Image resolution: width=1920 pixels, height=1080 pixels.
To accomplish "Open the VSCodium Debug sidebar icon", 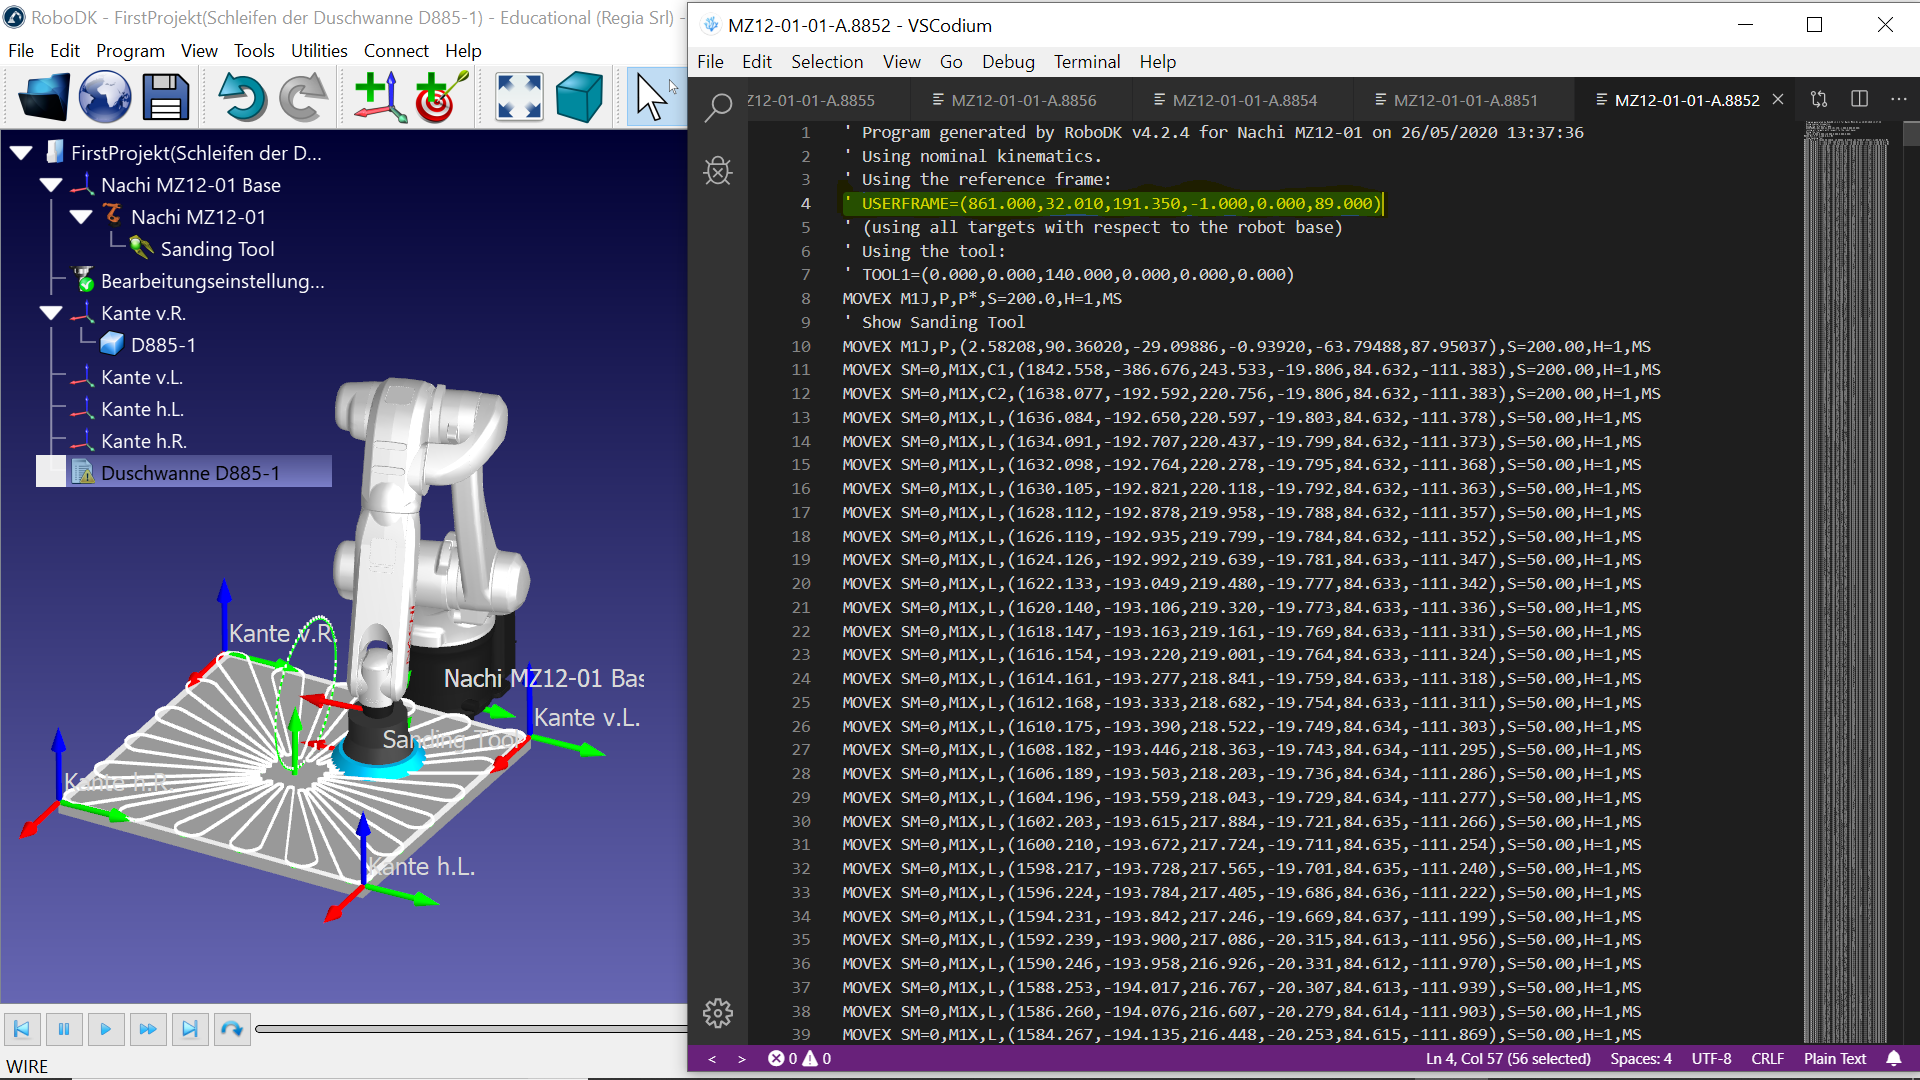I will [x=718, y=171].
